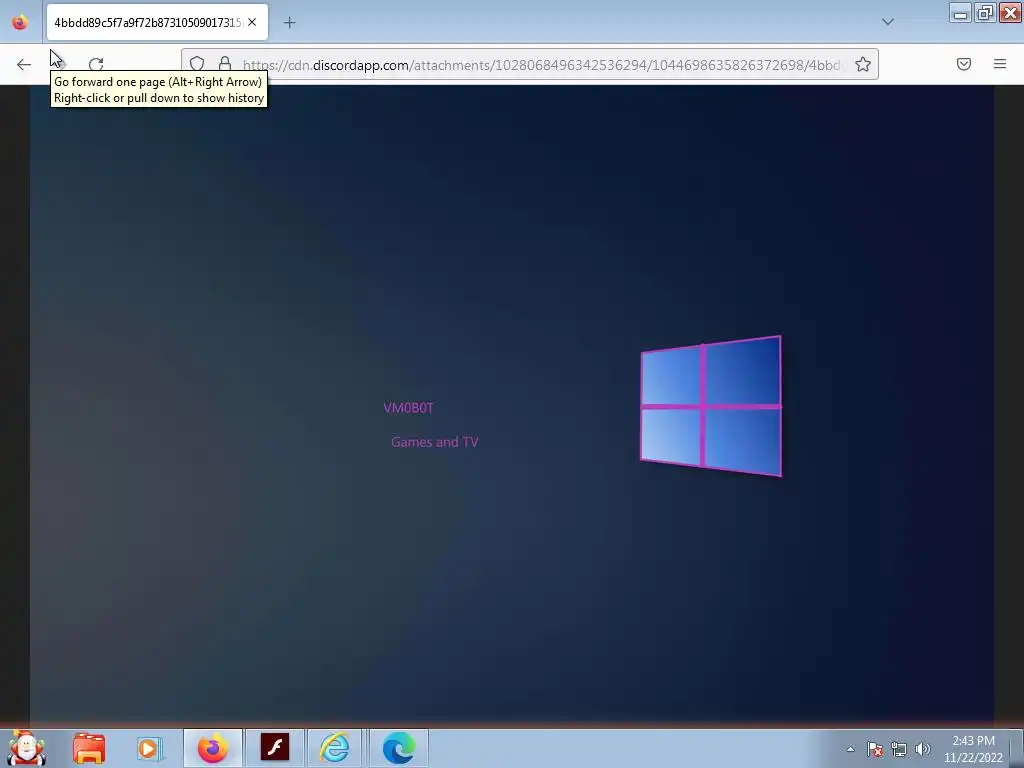Open the clock showing 2:43 PM
Viewport: 1024px width, 768px height.
point(973,749)
